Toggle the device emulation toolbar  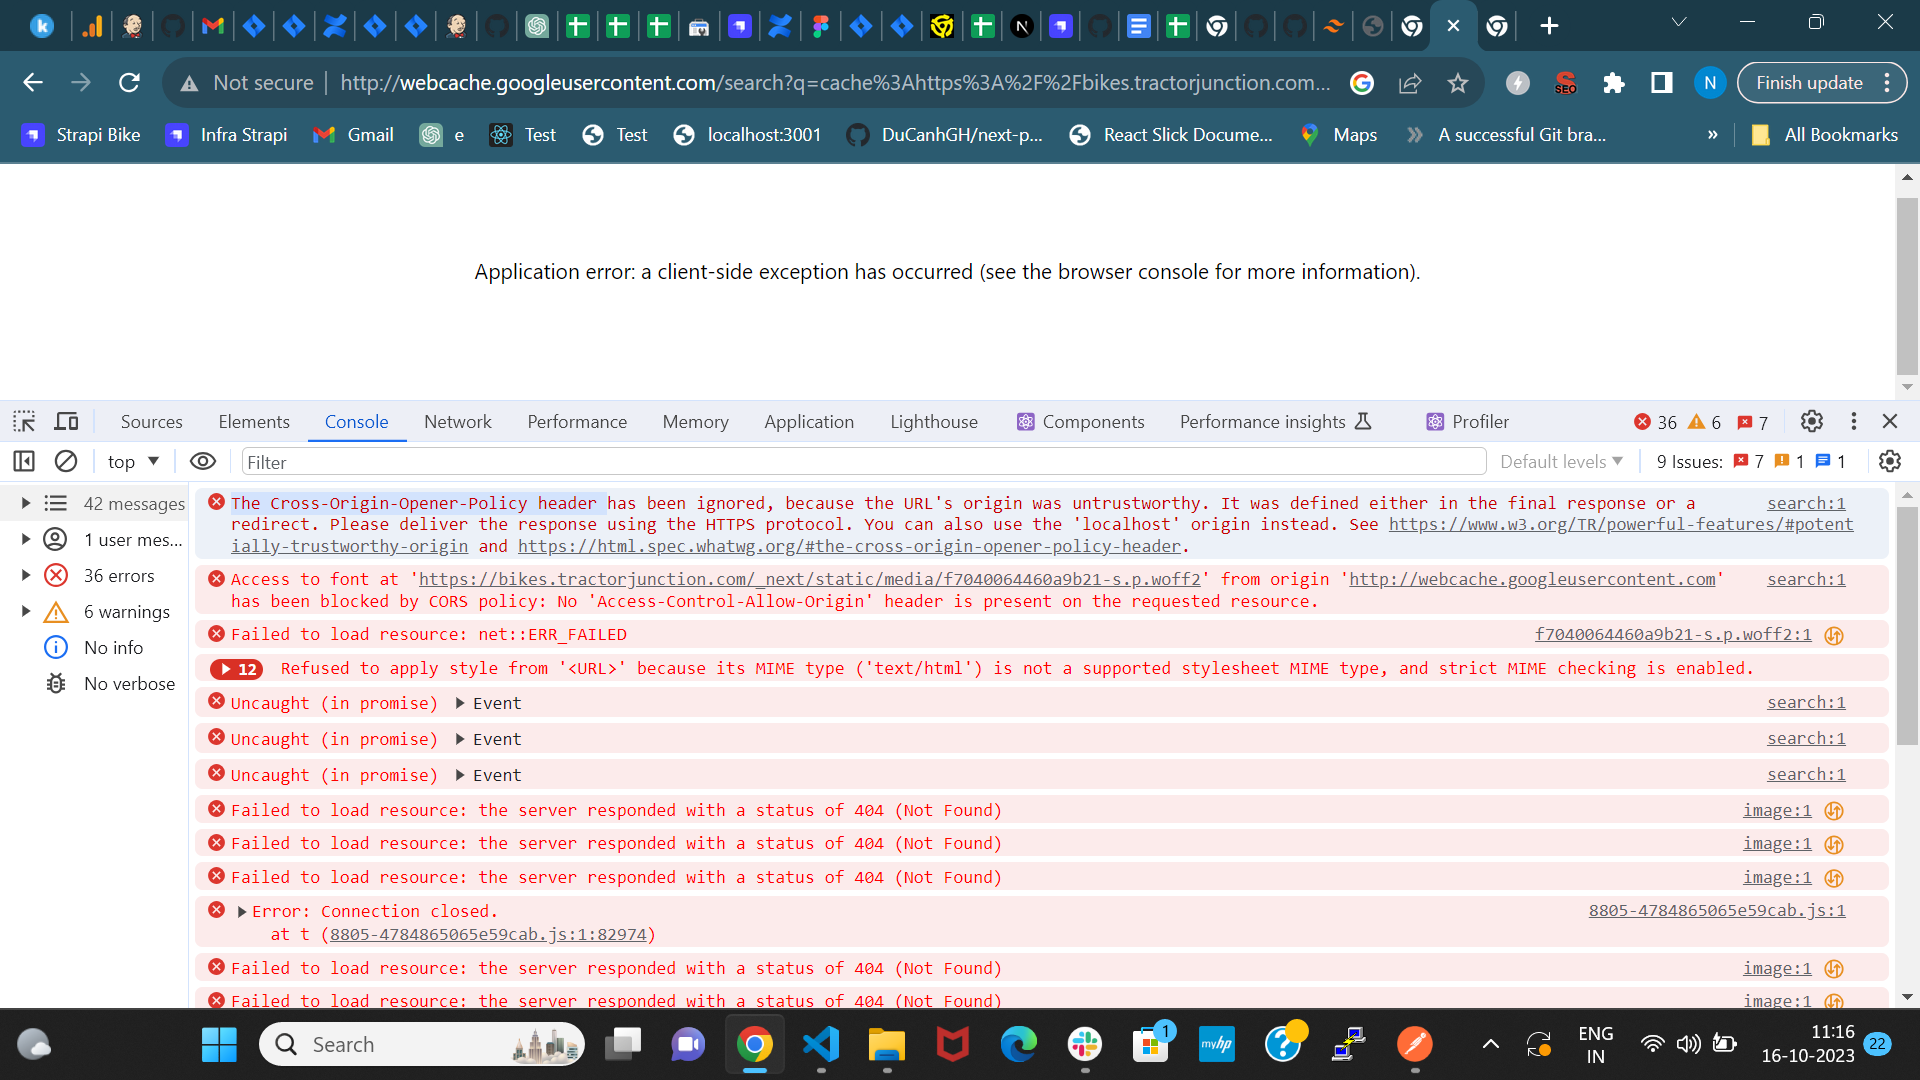point(66,421)
